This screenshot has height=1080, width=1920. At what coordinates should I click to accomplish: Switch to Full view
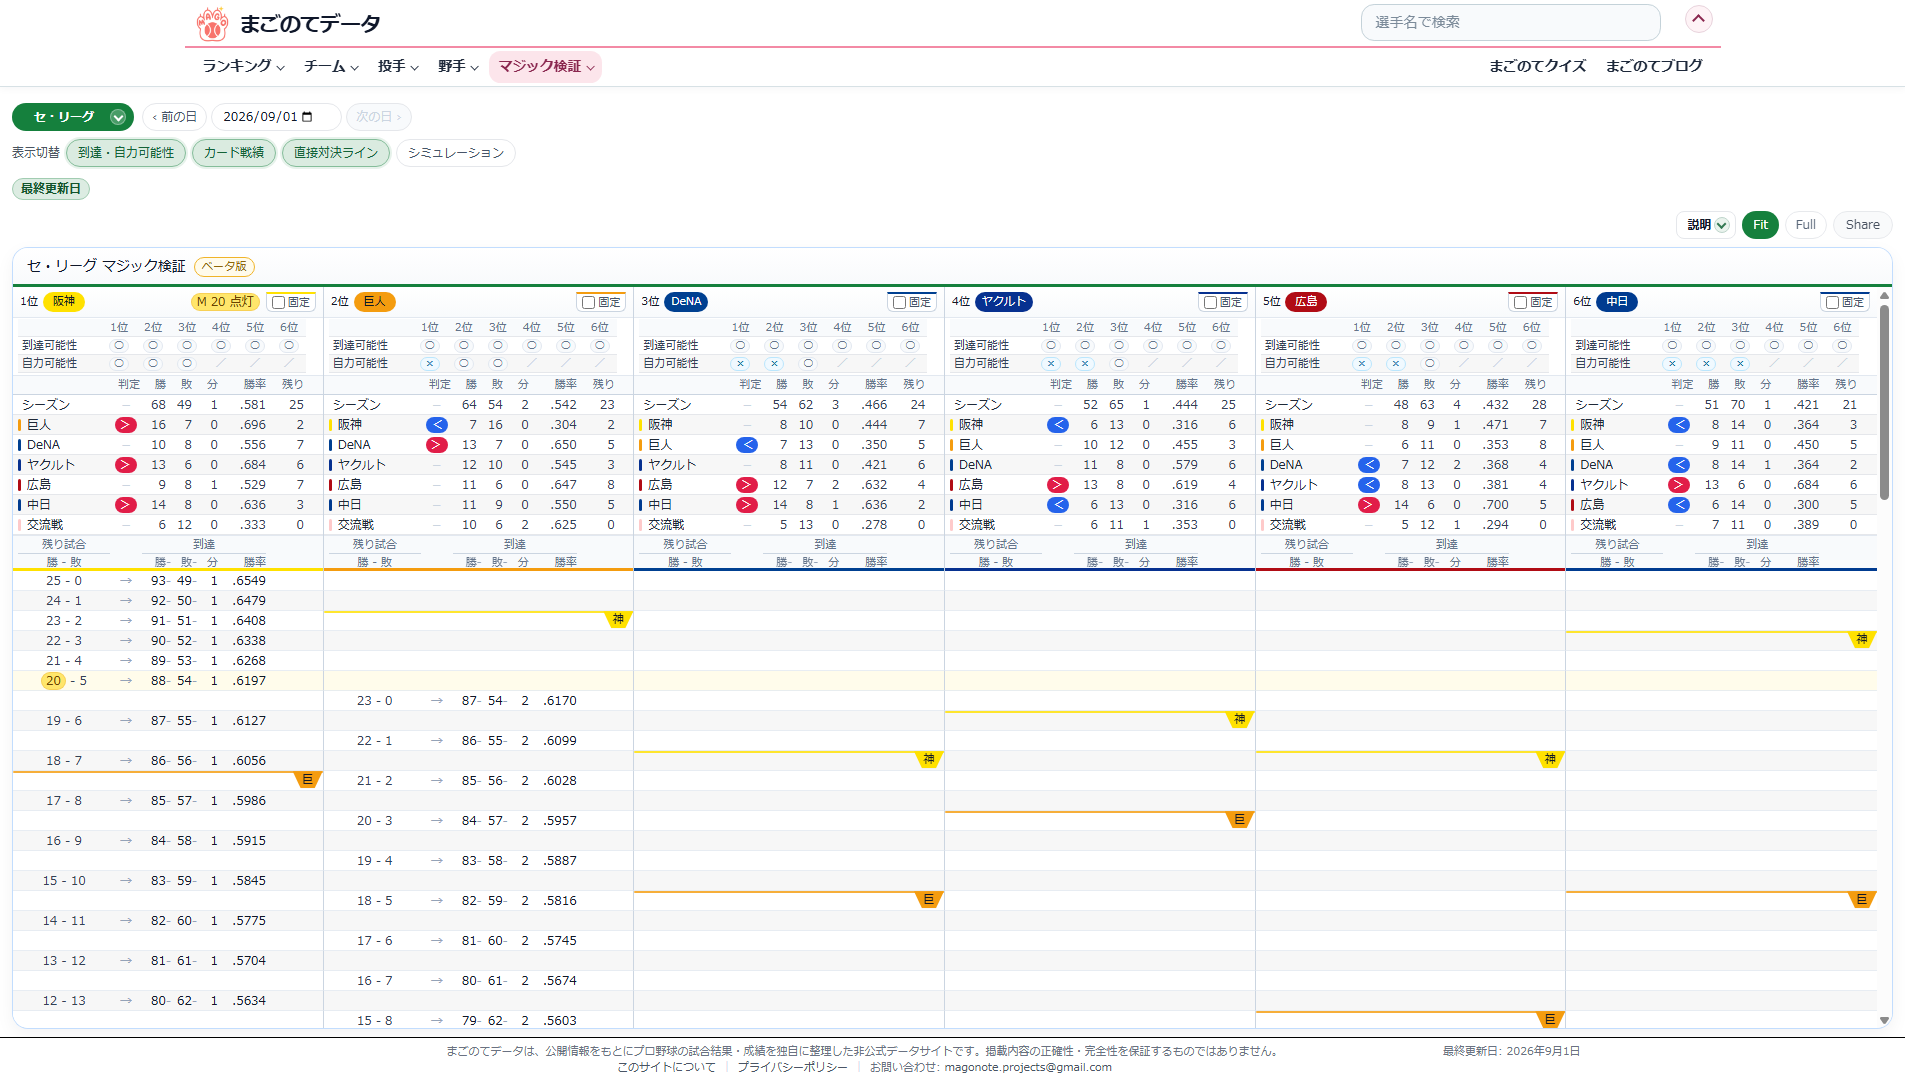(x=1805, y=225)
